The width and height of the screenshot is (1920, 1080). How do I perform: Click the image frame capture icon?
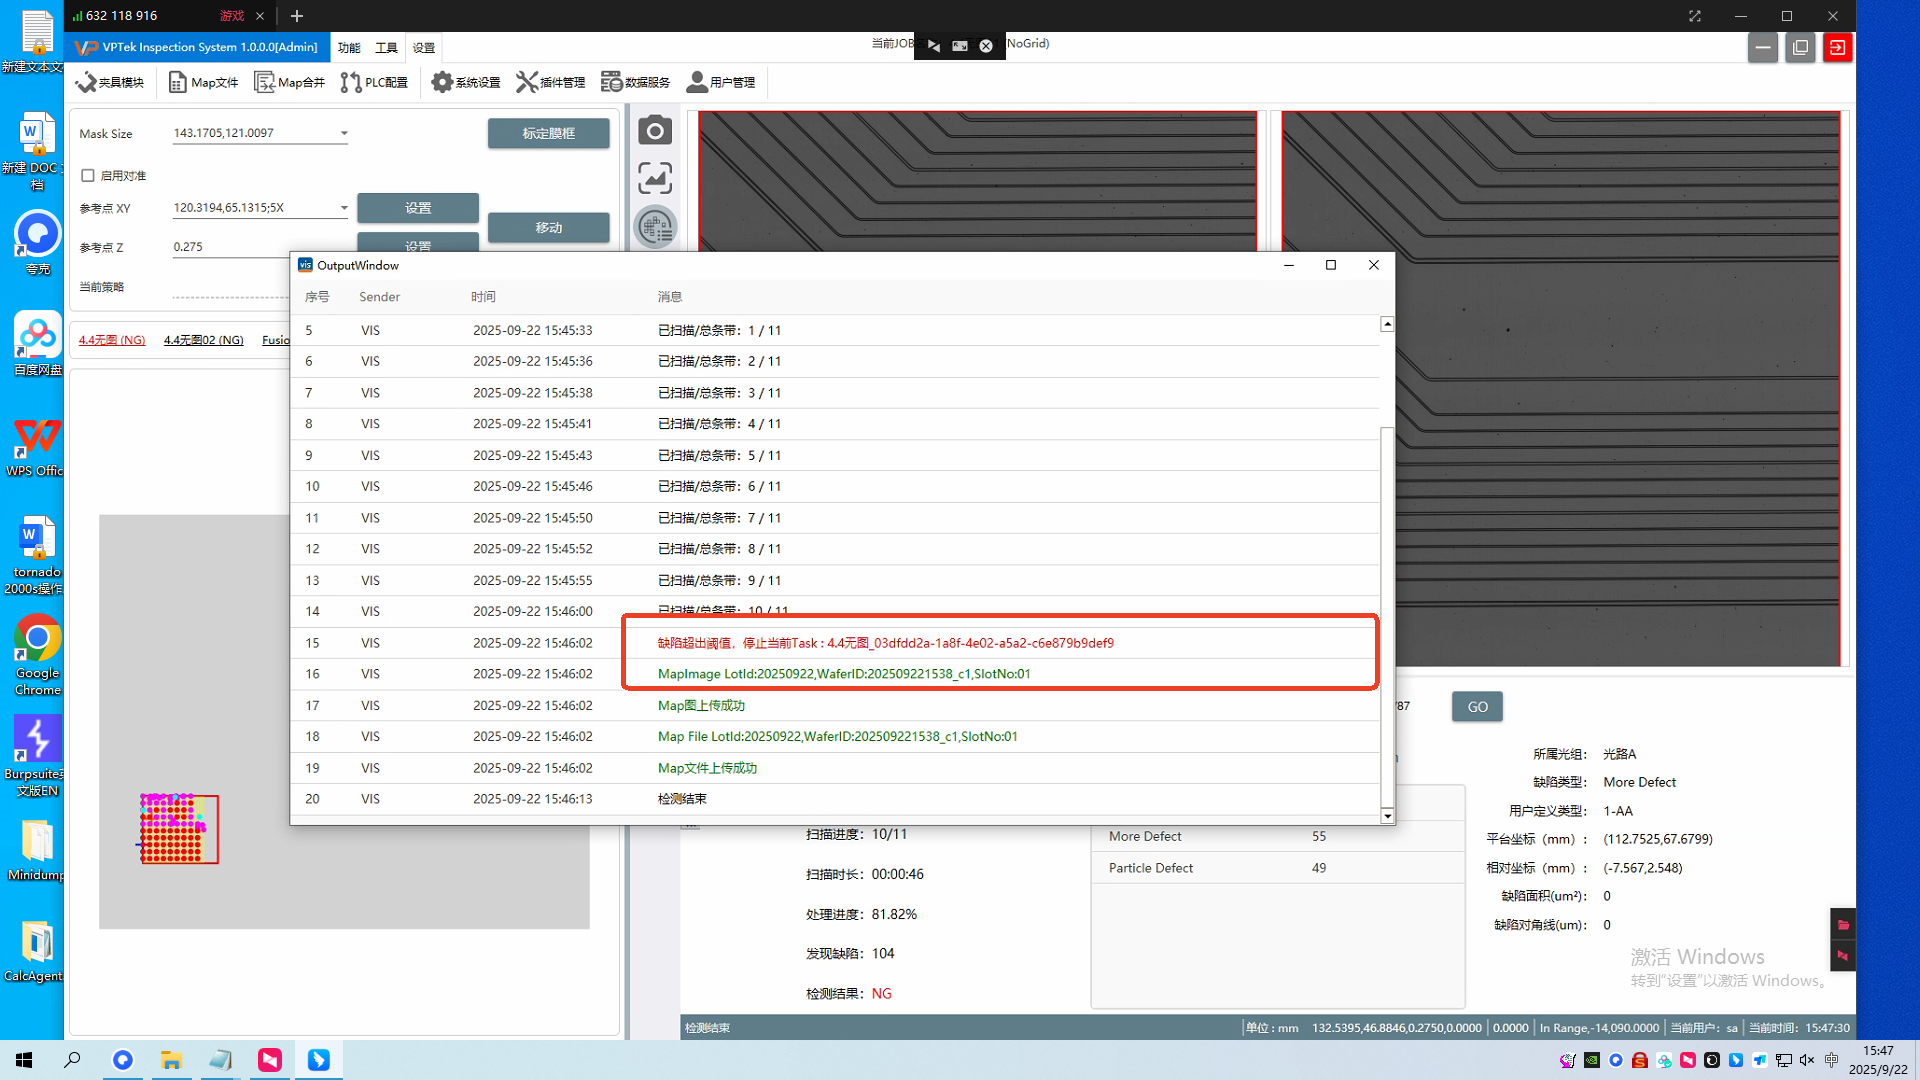pos(655,179)
